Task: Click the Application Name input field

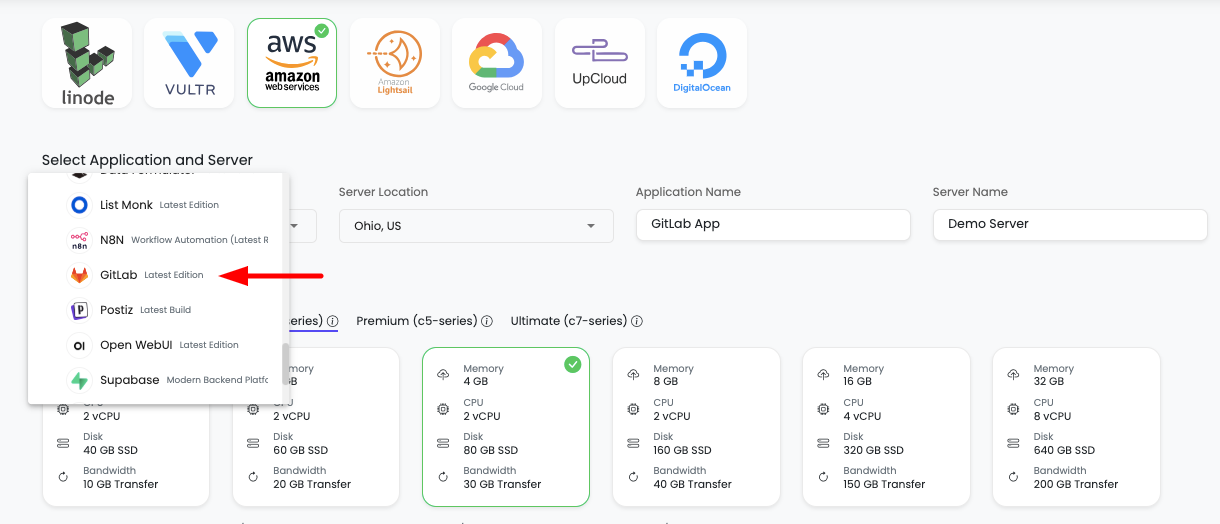Action: pos(773,225)
